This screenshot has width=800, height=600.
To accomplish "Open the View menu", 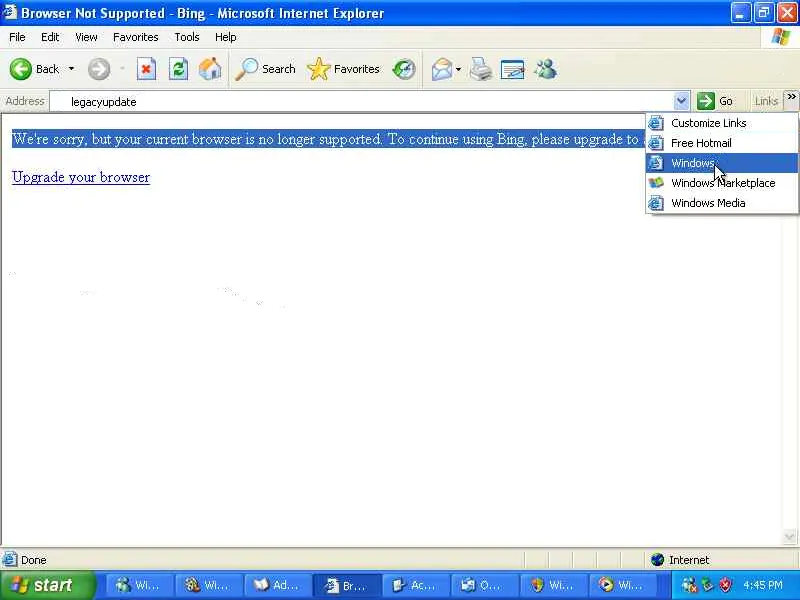I will tap(86, 37).
